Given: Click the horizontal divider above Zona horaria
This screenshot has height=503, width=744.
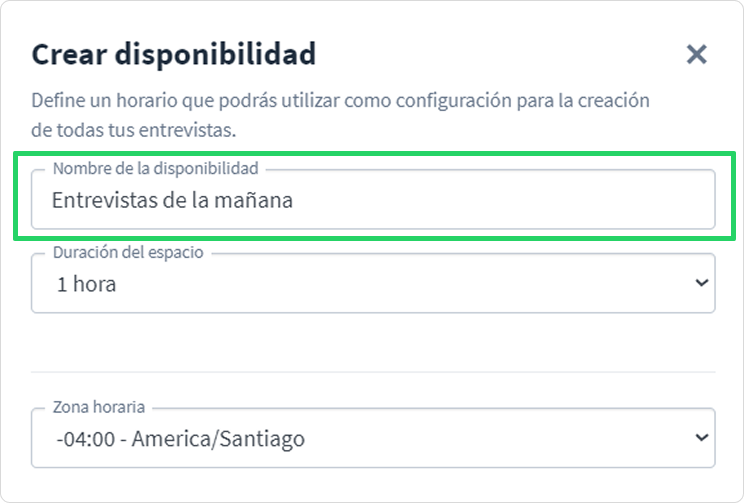Looking at the screenshot, I should (x=373, y=372).
